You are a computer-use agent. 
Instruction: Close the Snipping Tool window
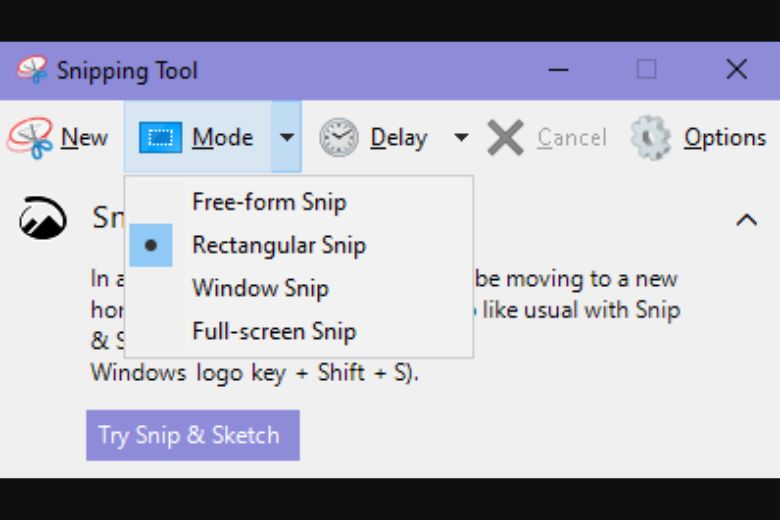(736, 70)
